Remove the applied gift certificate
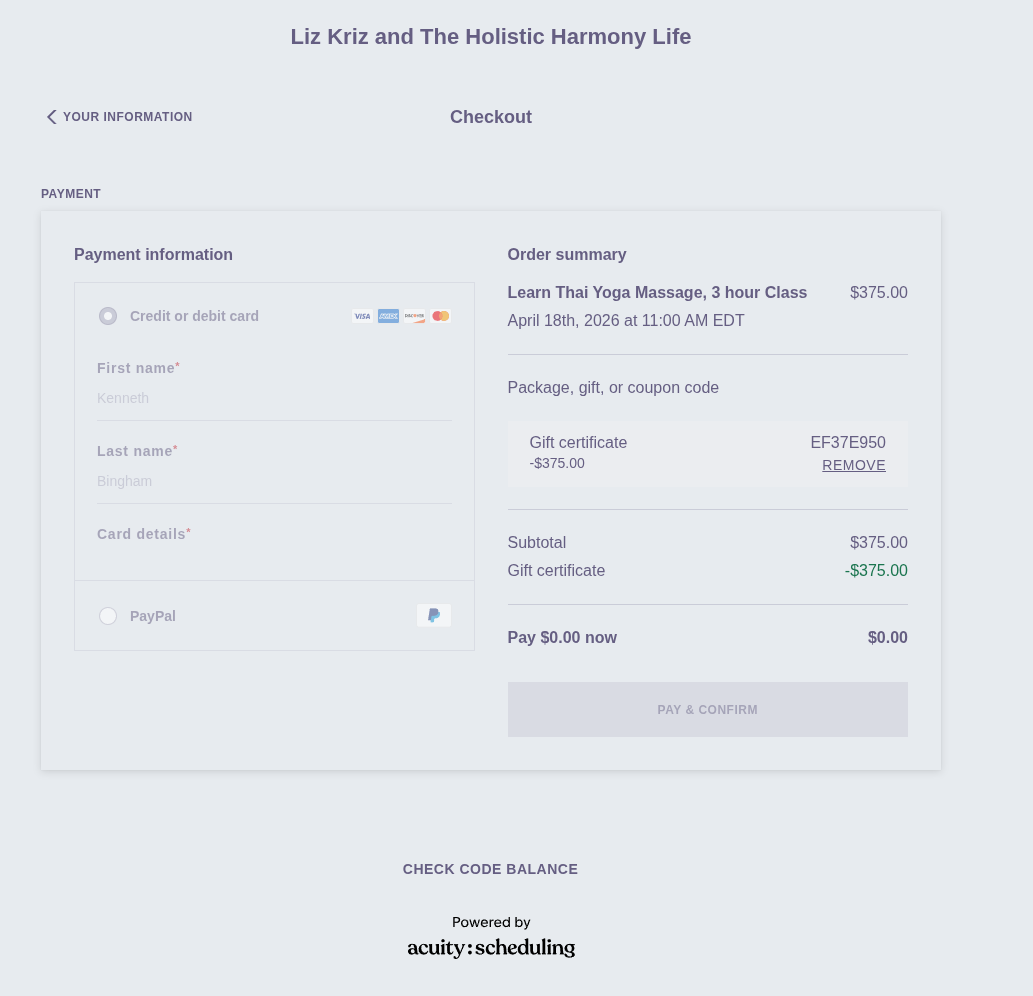 pos(853,465)
